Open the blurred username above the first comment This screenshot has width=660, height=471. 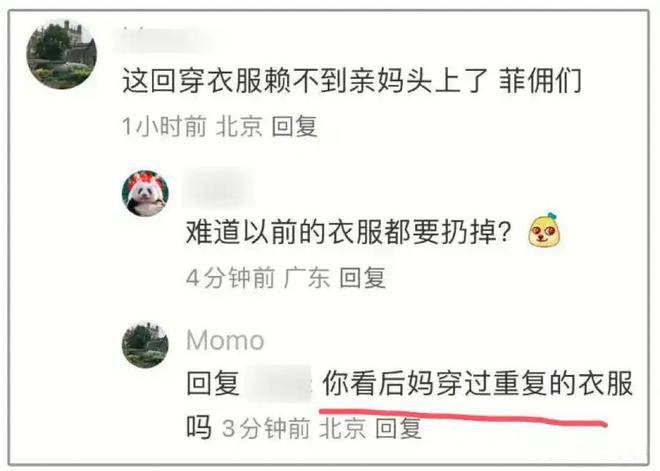(x=164, y=40)
